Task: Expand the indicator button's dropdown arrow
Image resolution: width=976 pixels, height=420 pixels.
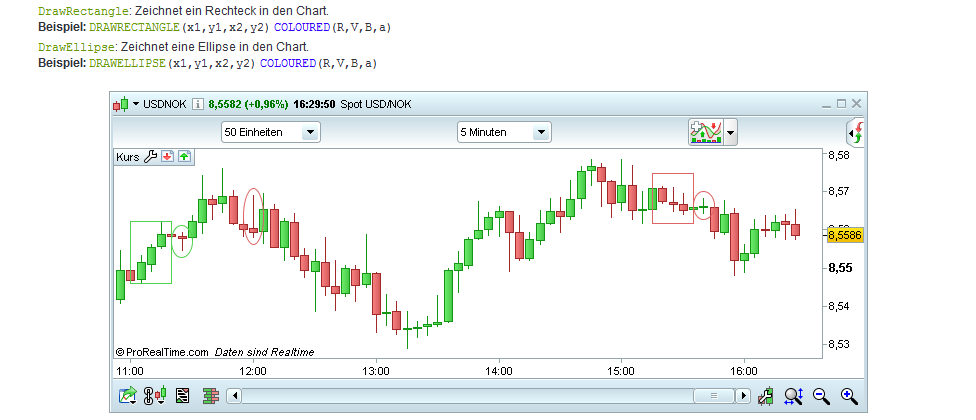Action: coord(730,133)
